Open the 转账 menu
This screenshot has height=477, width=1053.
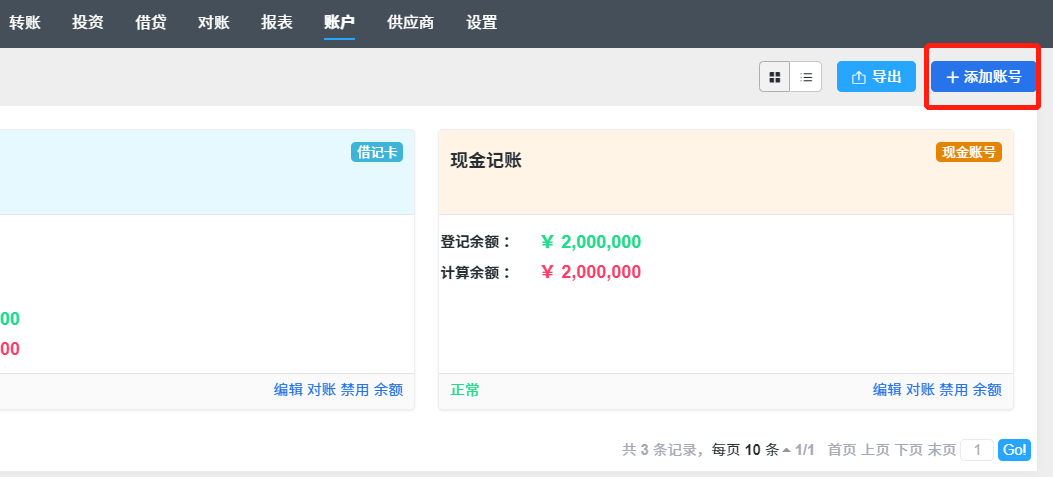[25, 22]
